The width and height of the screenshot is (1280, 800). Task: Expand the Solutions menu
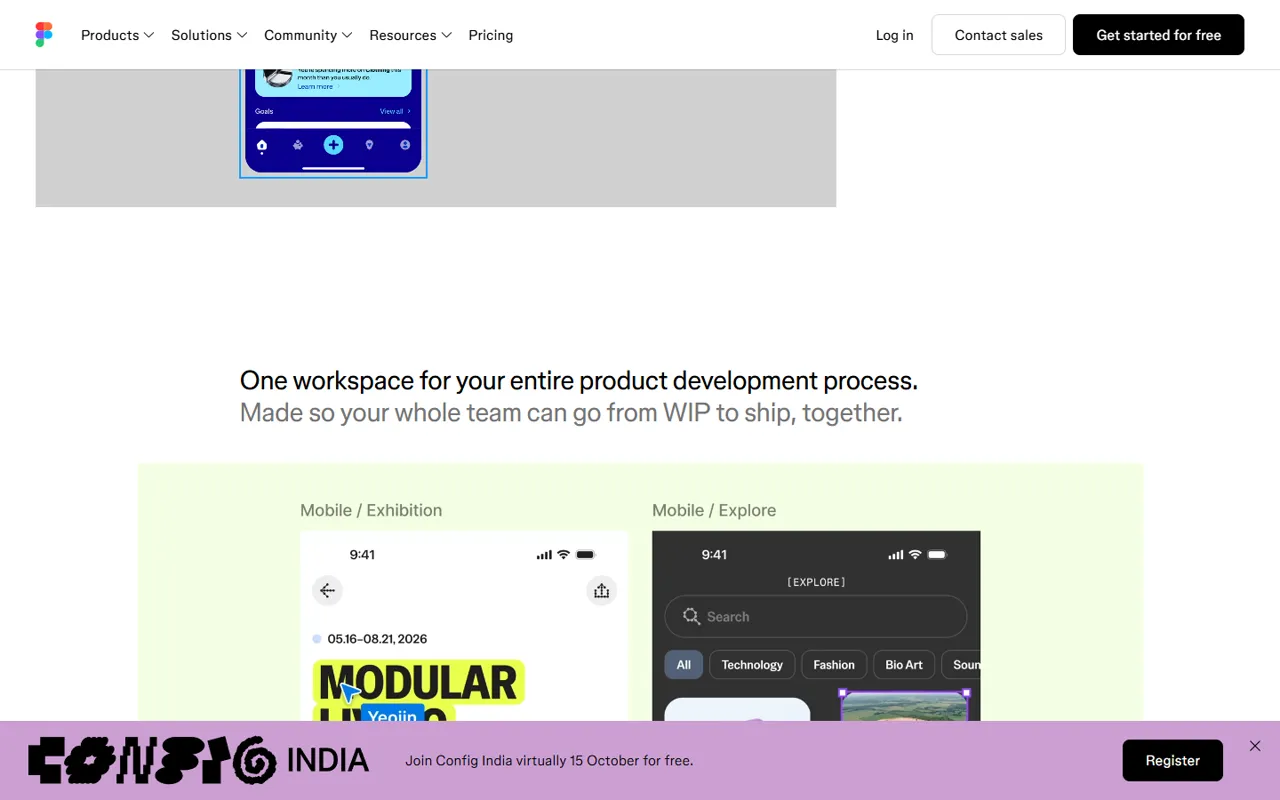point(209,35)
